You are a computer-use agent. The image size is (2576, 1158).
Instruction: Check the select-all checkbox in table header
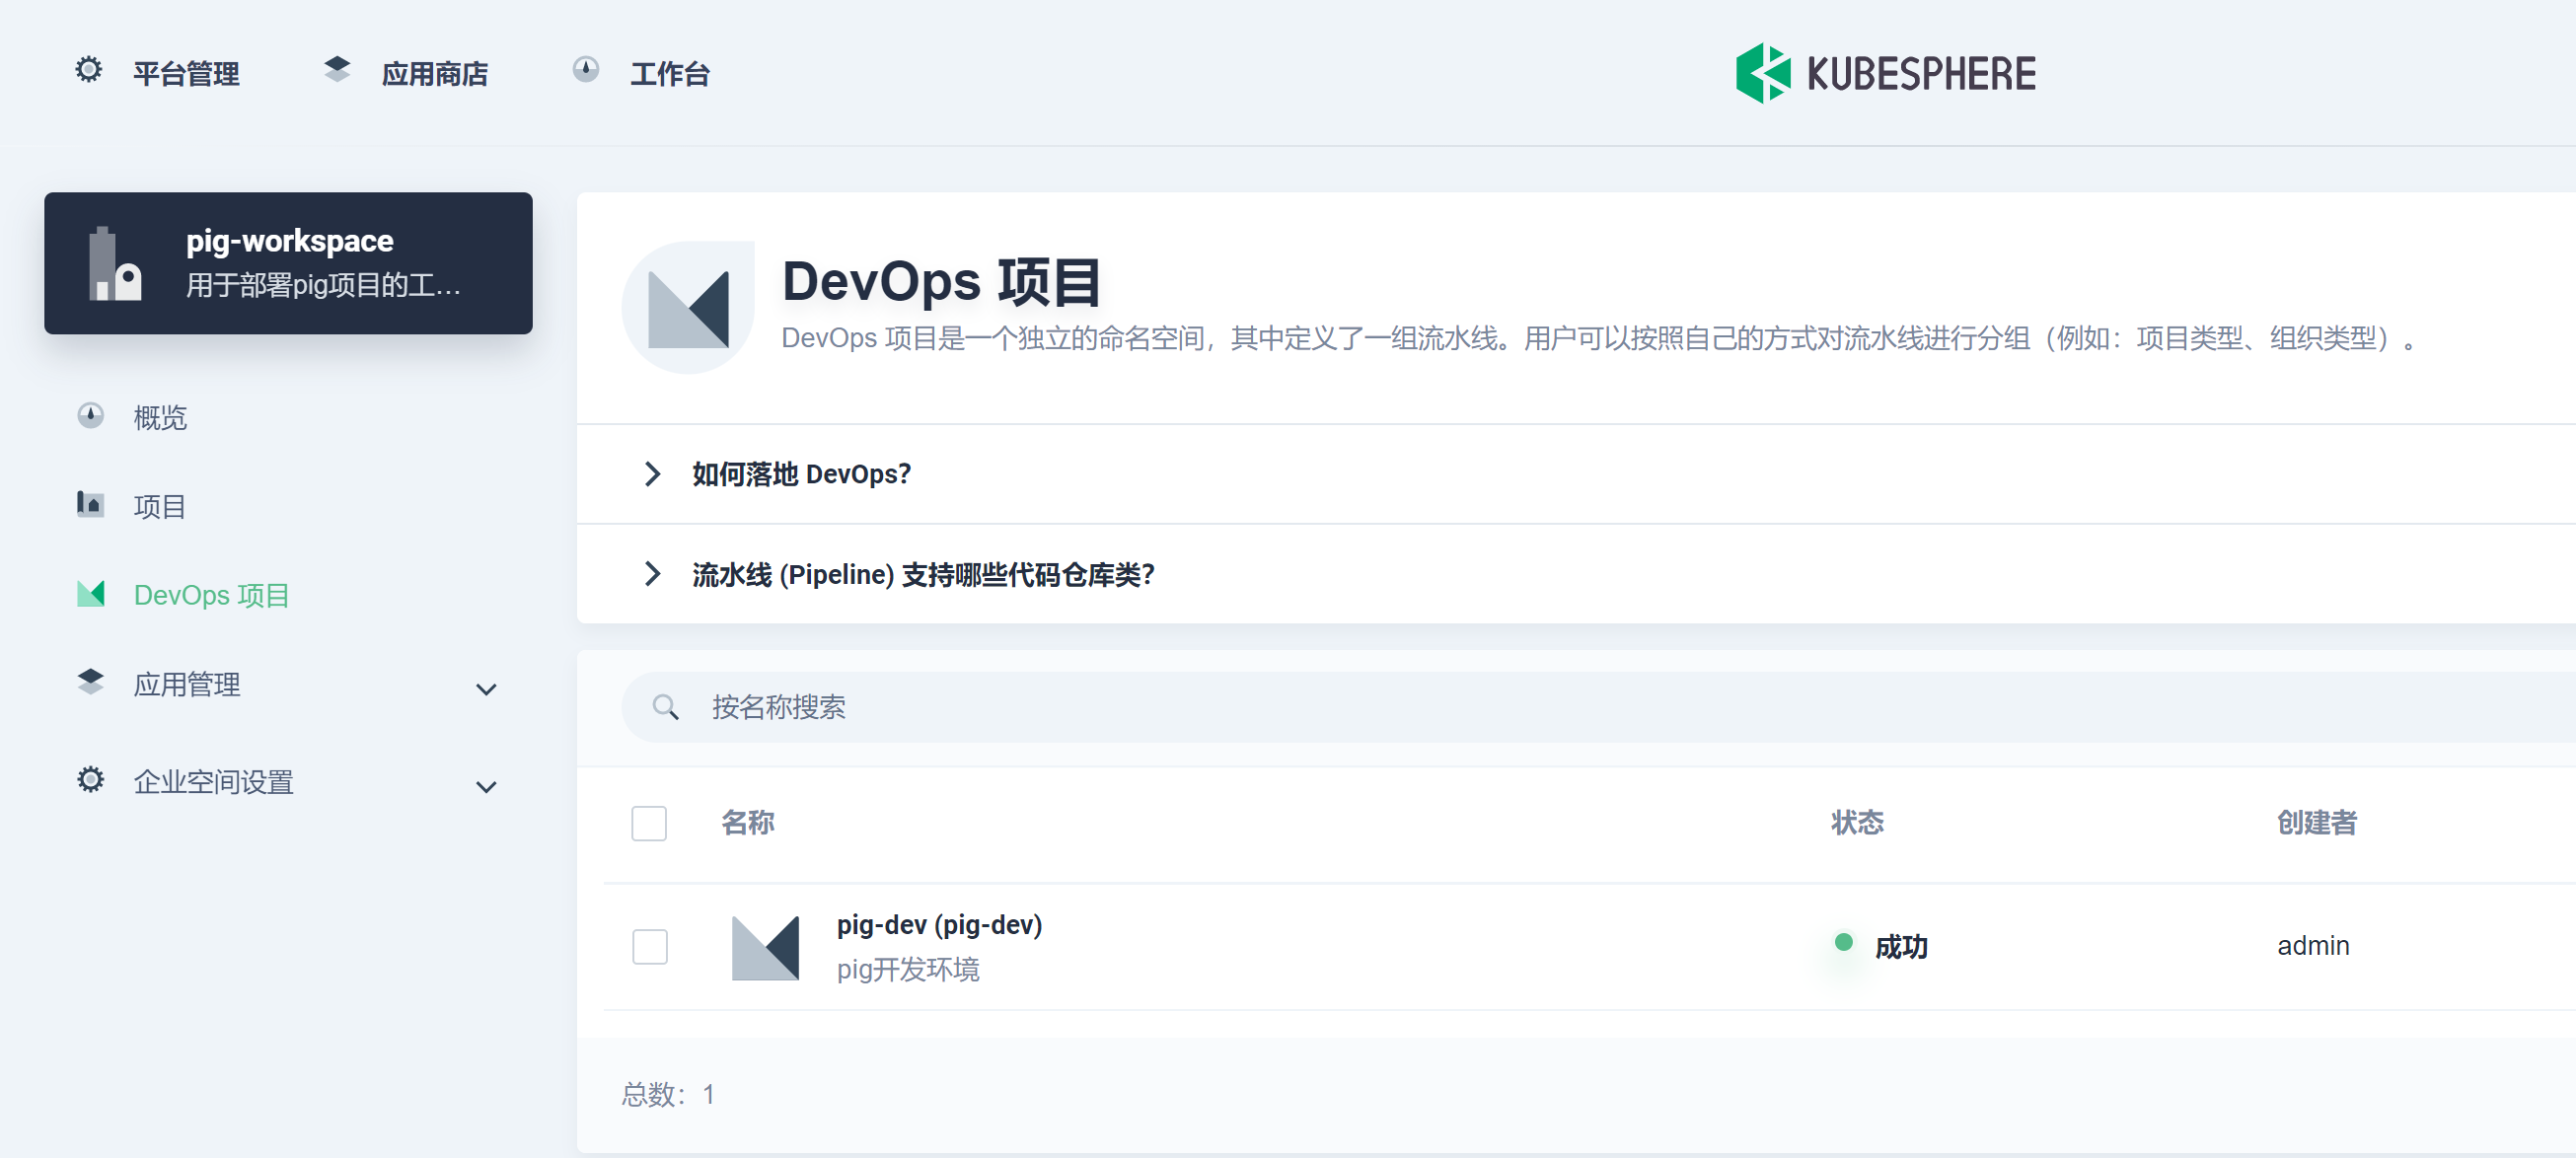click(x=649, y=823)
